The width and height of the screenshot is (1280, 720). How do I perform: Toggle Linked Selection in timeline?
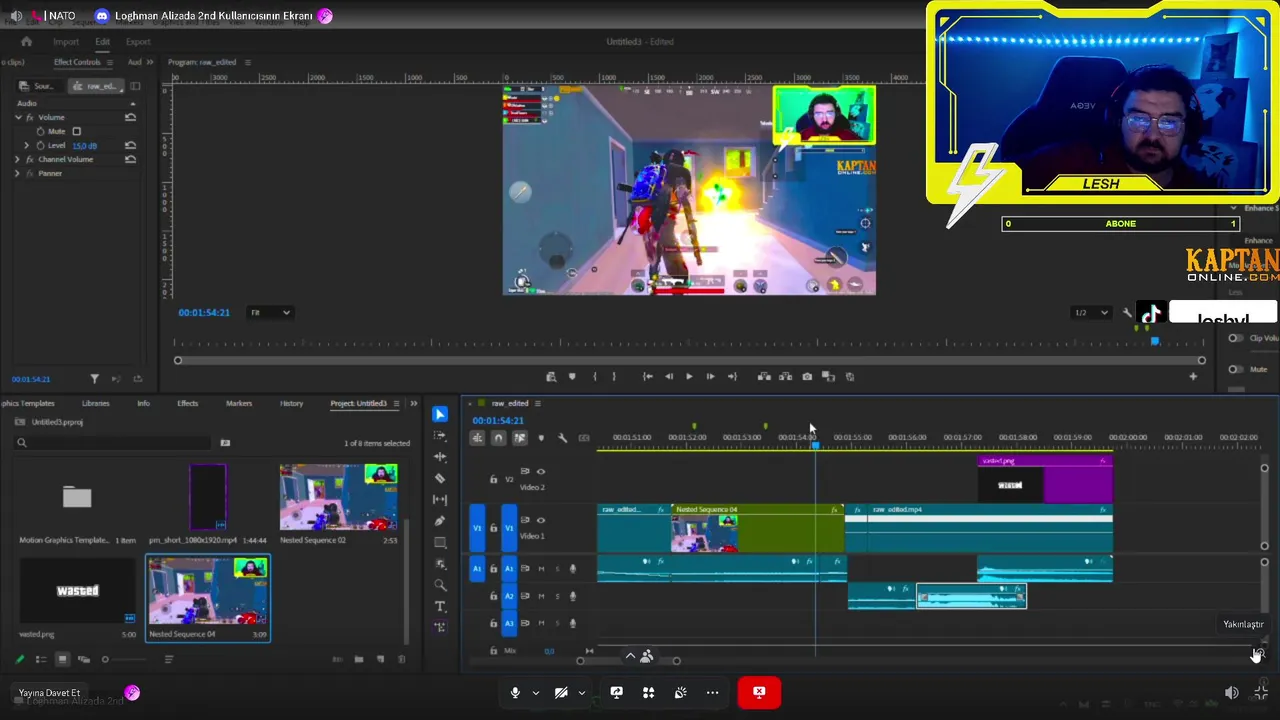tap(520, 437)
